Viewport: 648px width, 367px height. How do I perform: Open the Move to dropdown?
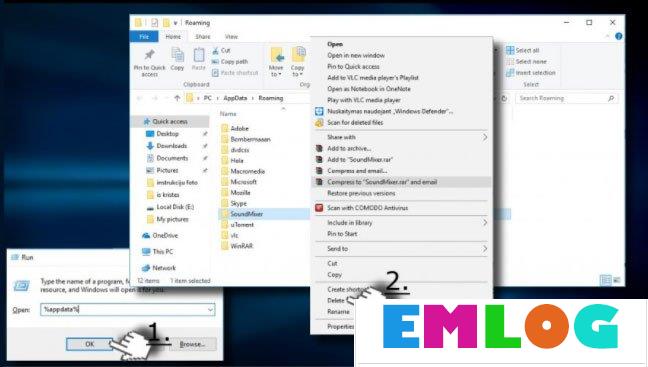click(276, 62)
